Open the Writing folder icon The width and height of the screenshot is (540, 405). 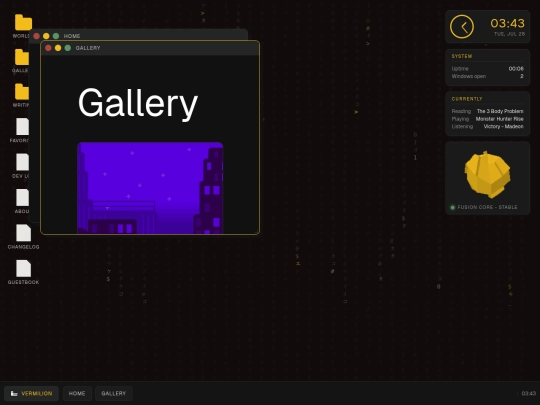22,92
